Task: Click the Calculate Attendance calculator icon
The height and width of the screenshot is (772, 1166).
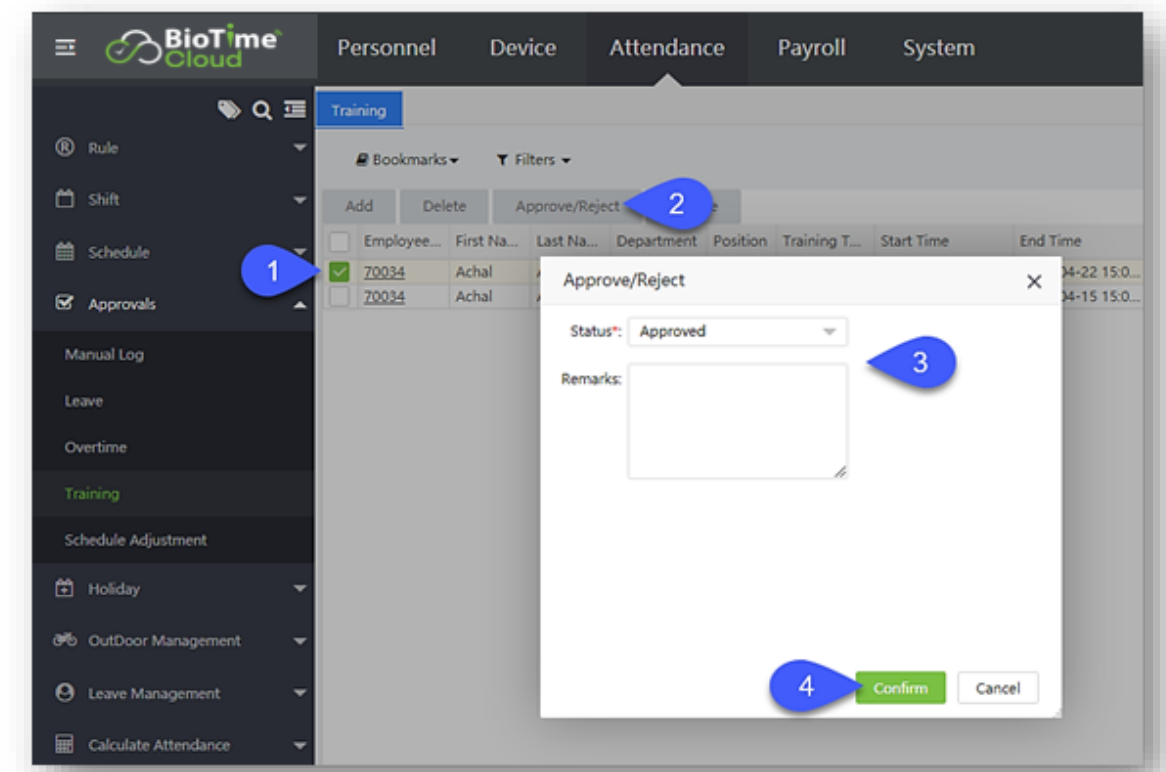Action: 66,745
